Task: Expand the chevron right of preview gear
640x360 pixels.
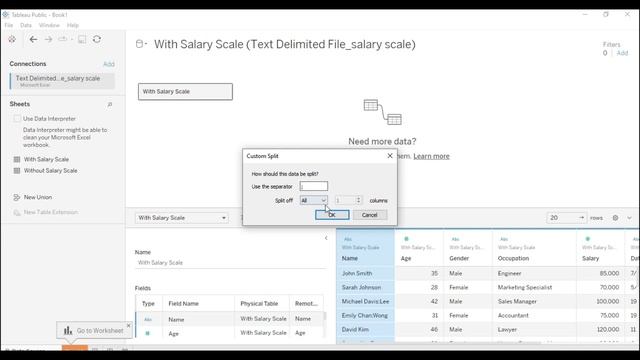Action: (x=629, y=218)
